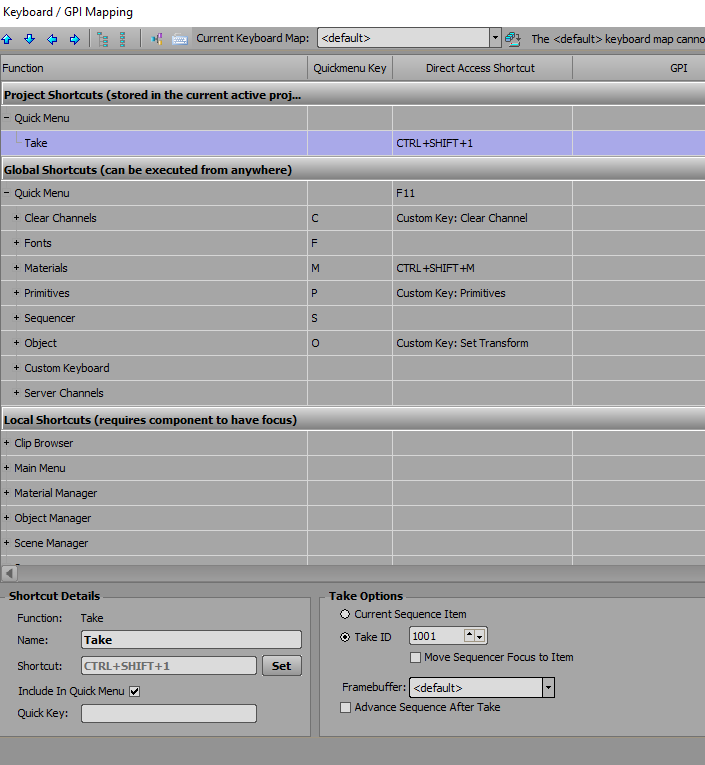Select the Take ID radio button
Screen dimensions: 705x765
tap(345, 637)
